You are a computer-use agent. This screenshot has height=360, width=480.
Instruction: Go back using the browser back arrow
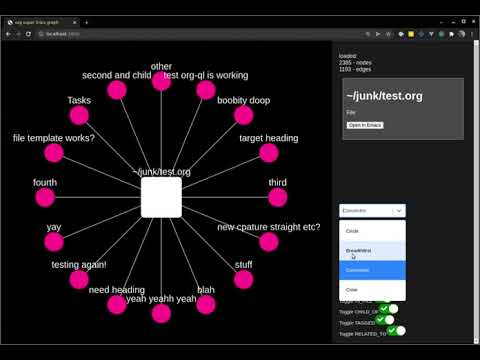coord(8,34)
